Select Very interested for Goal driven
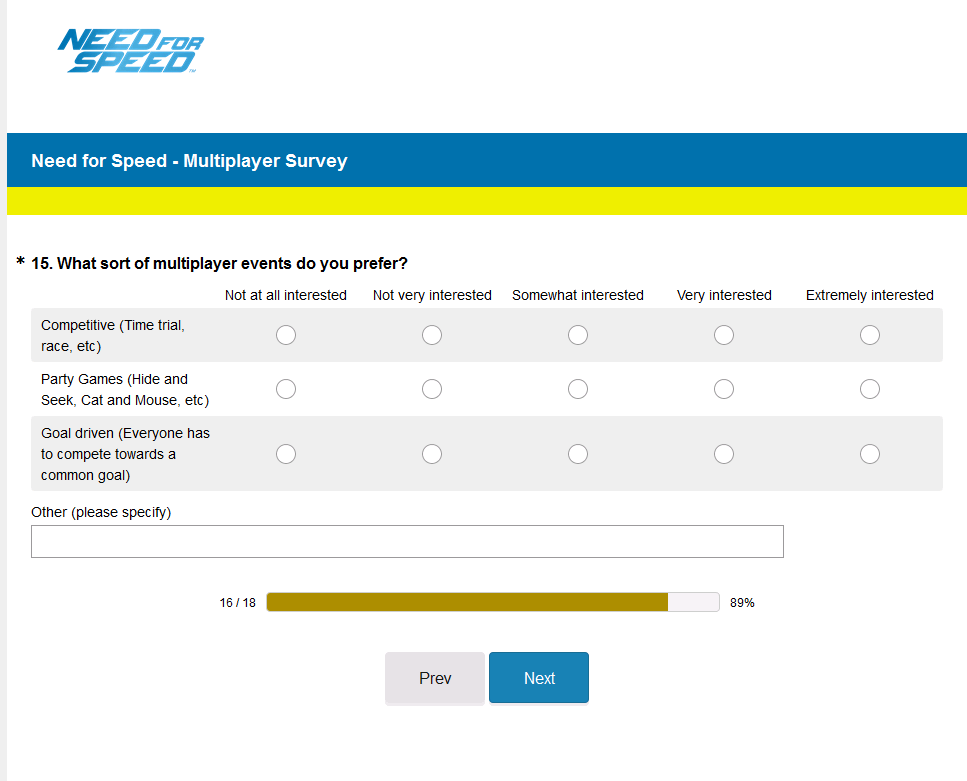 724,454
